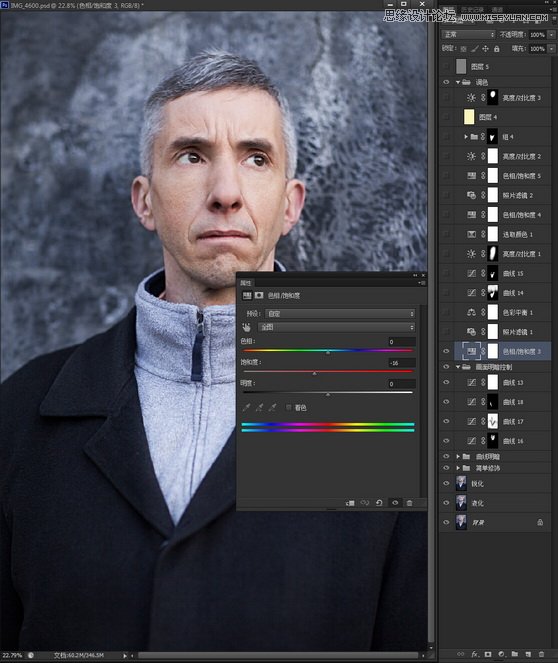
Task: Click the 曲线 15 curves adjustment icon
Action: (x=471, y=273)
